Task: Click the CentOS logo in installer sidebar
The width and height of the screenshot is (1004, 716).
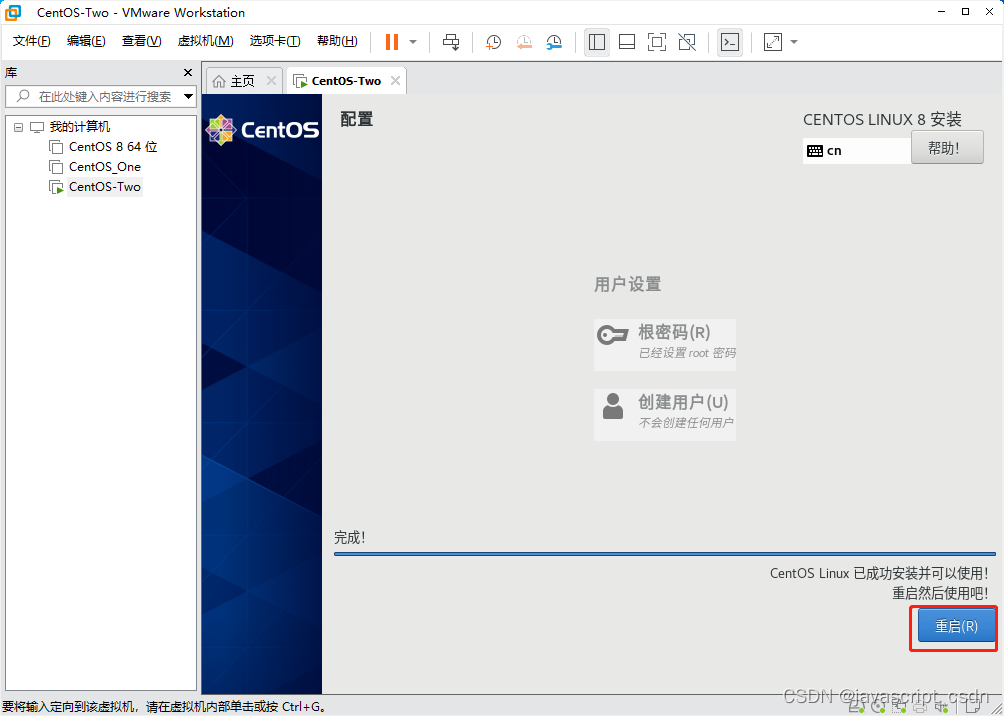Action: 262,130
